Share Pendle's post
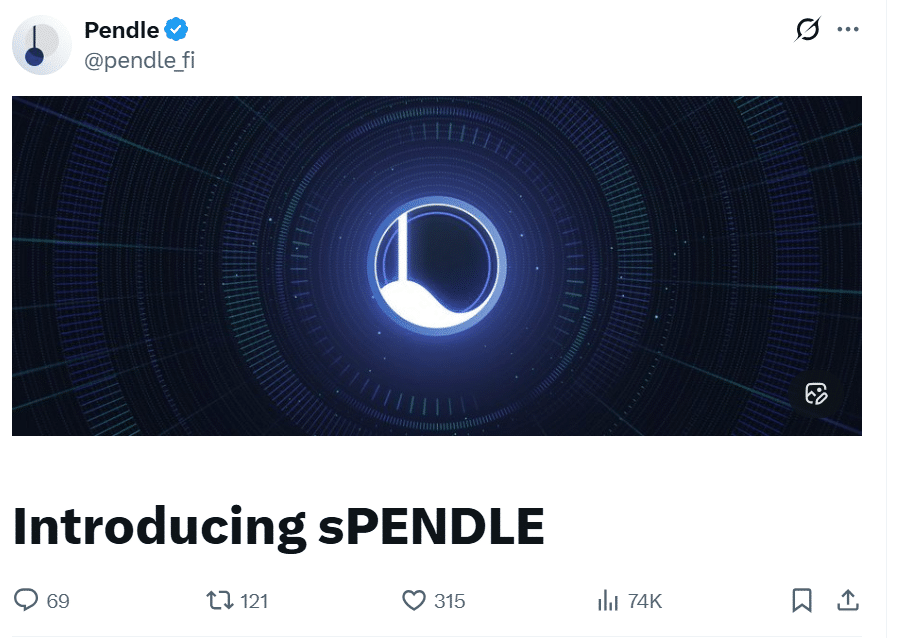 tap(846, 601)
